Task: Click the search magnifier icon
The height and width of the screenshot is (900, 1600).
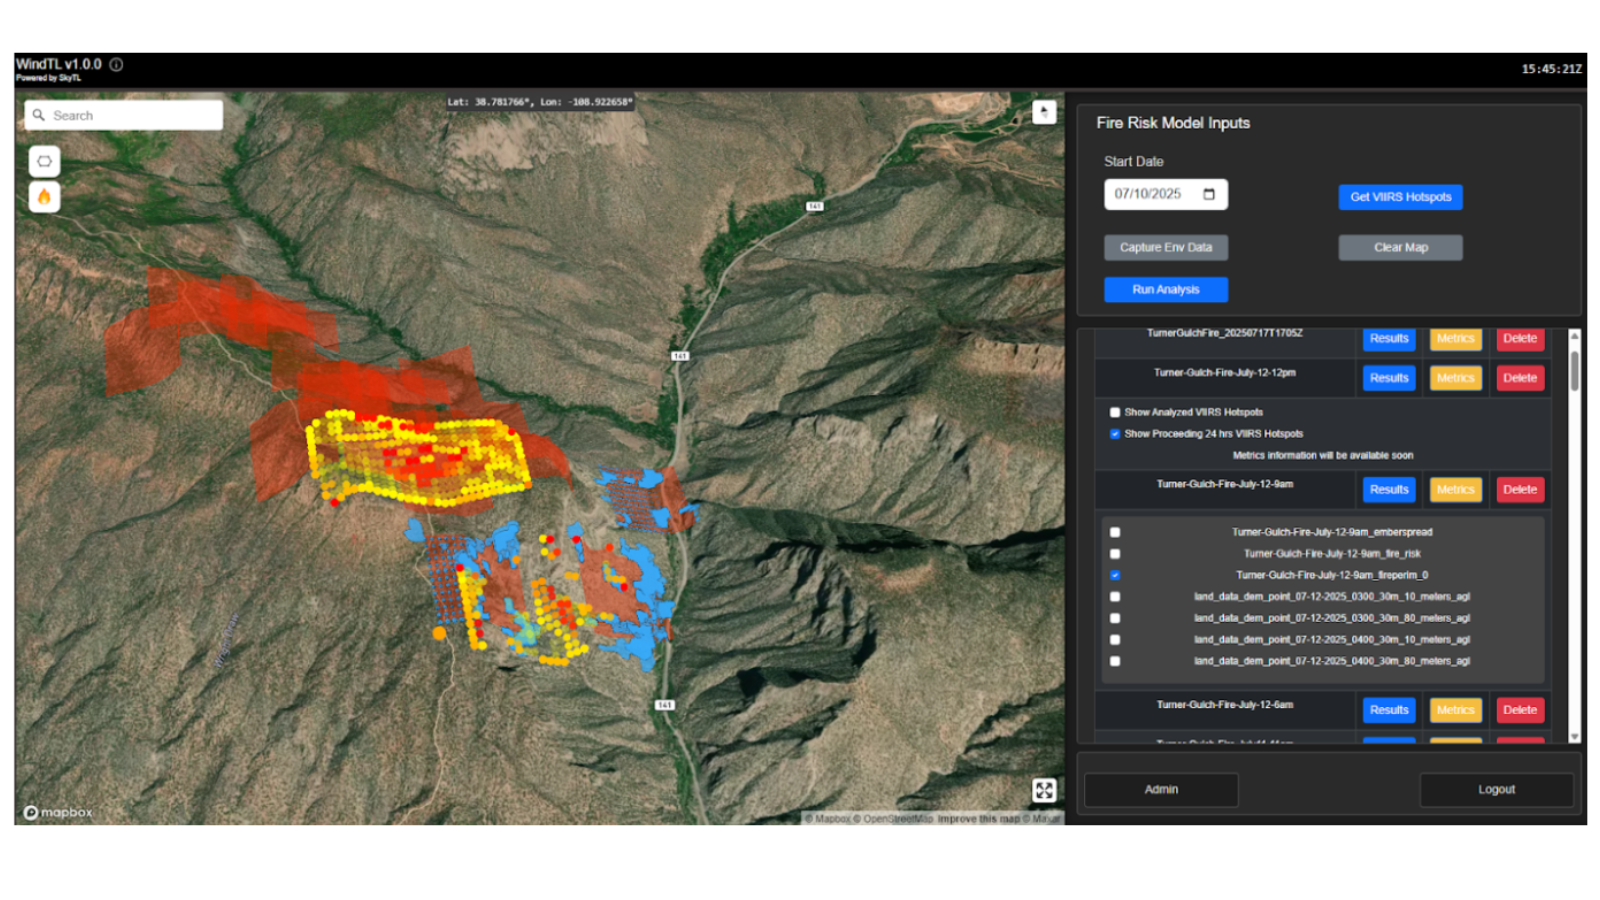Action: click(39, 115)
